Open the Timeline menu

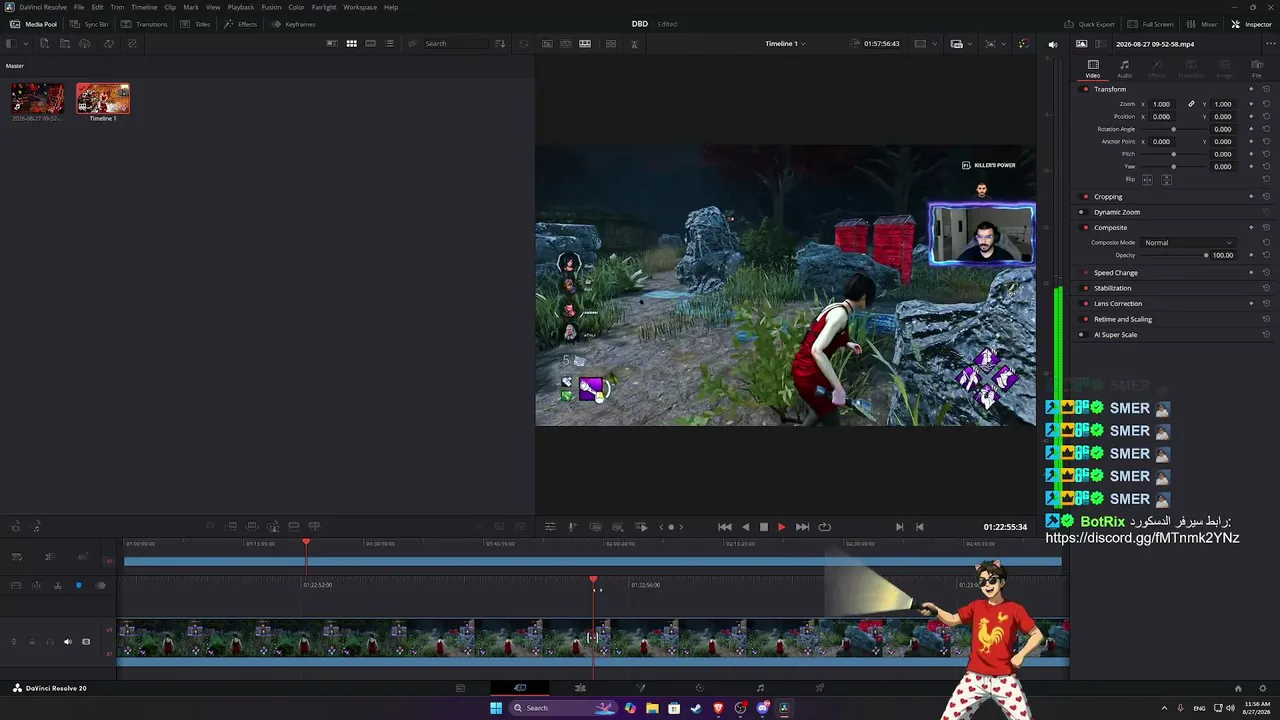coord(144,7)
